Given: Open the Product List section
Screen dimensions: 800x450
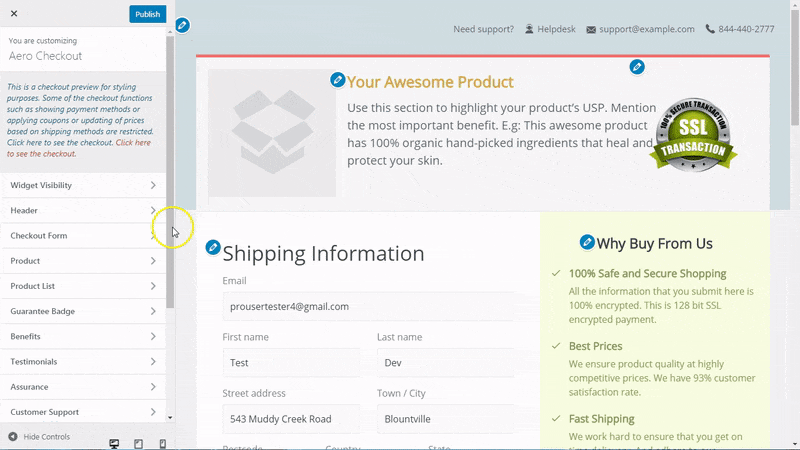Looking at the screenshot, I should tap(83, 286).
